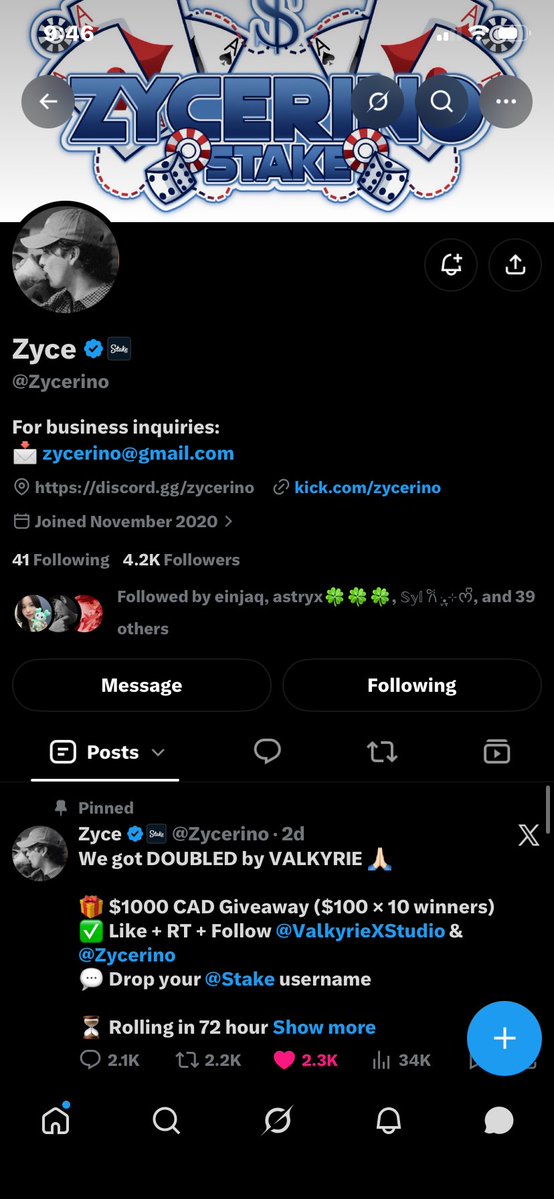Go to Home in bottom navigation
Image resolution: width=554 pixels, height=1199 pixels.
[56, 1119]
